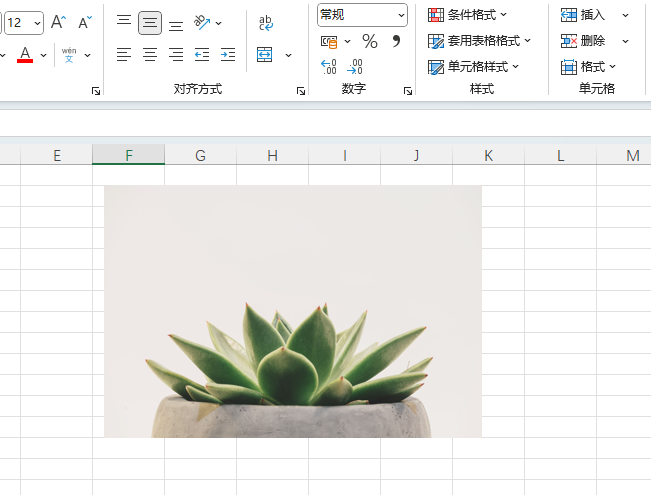Toggle wrap text

point(266,23)
